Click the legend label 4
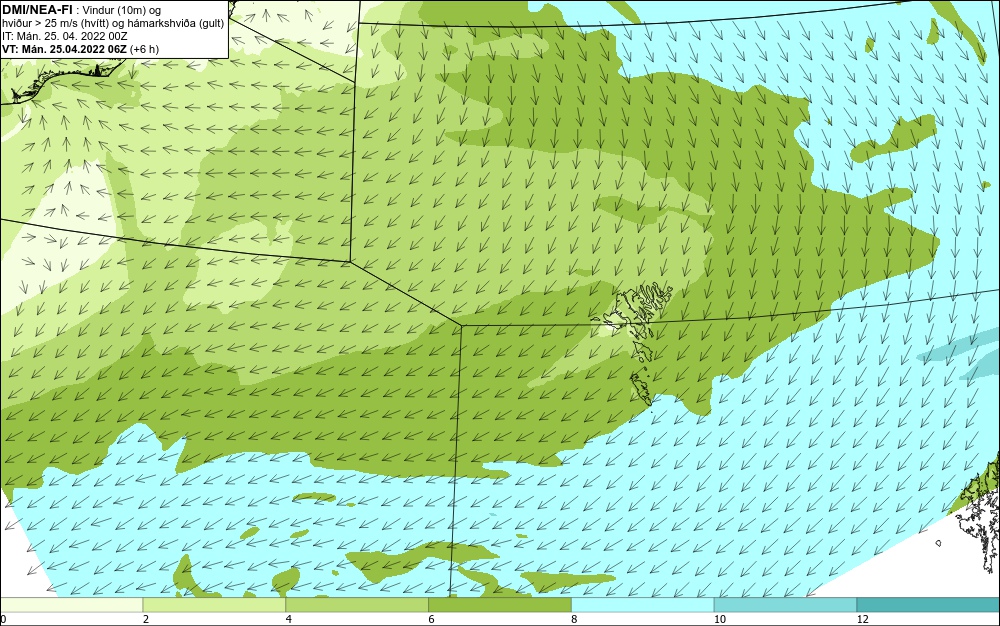 [x=289, y=619]
